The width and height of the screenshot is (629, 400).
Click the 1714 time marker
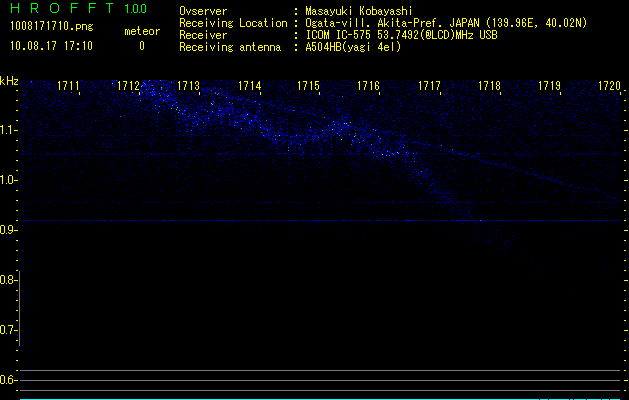point(250,86)
